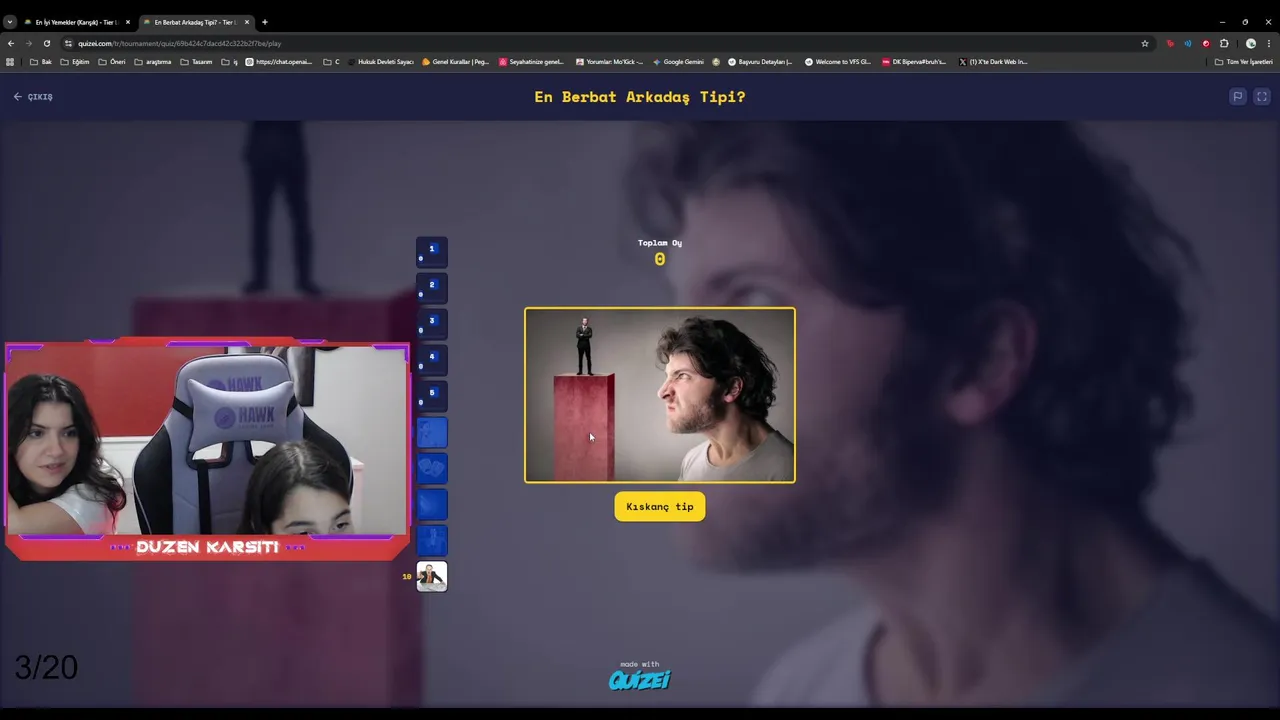Open Welcome to VFS Gl bookmark

[838, 62]
